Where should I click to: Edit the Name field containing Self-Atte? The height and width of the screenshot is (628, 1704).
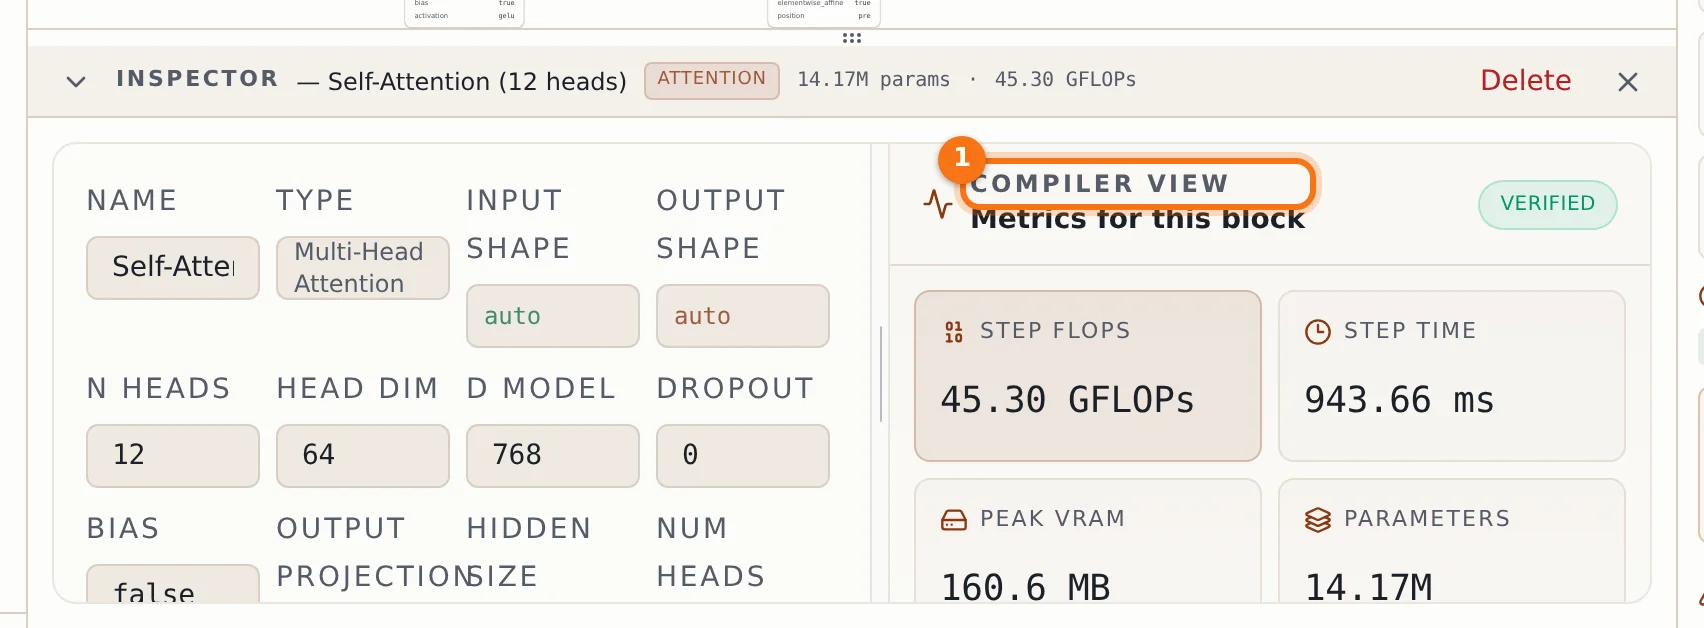173,268
